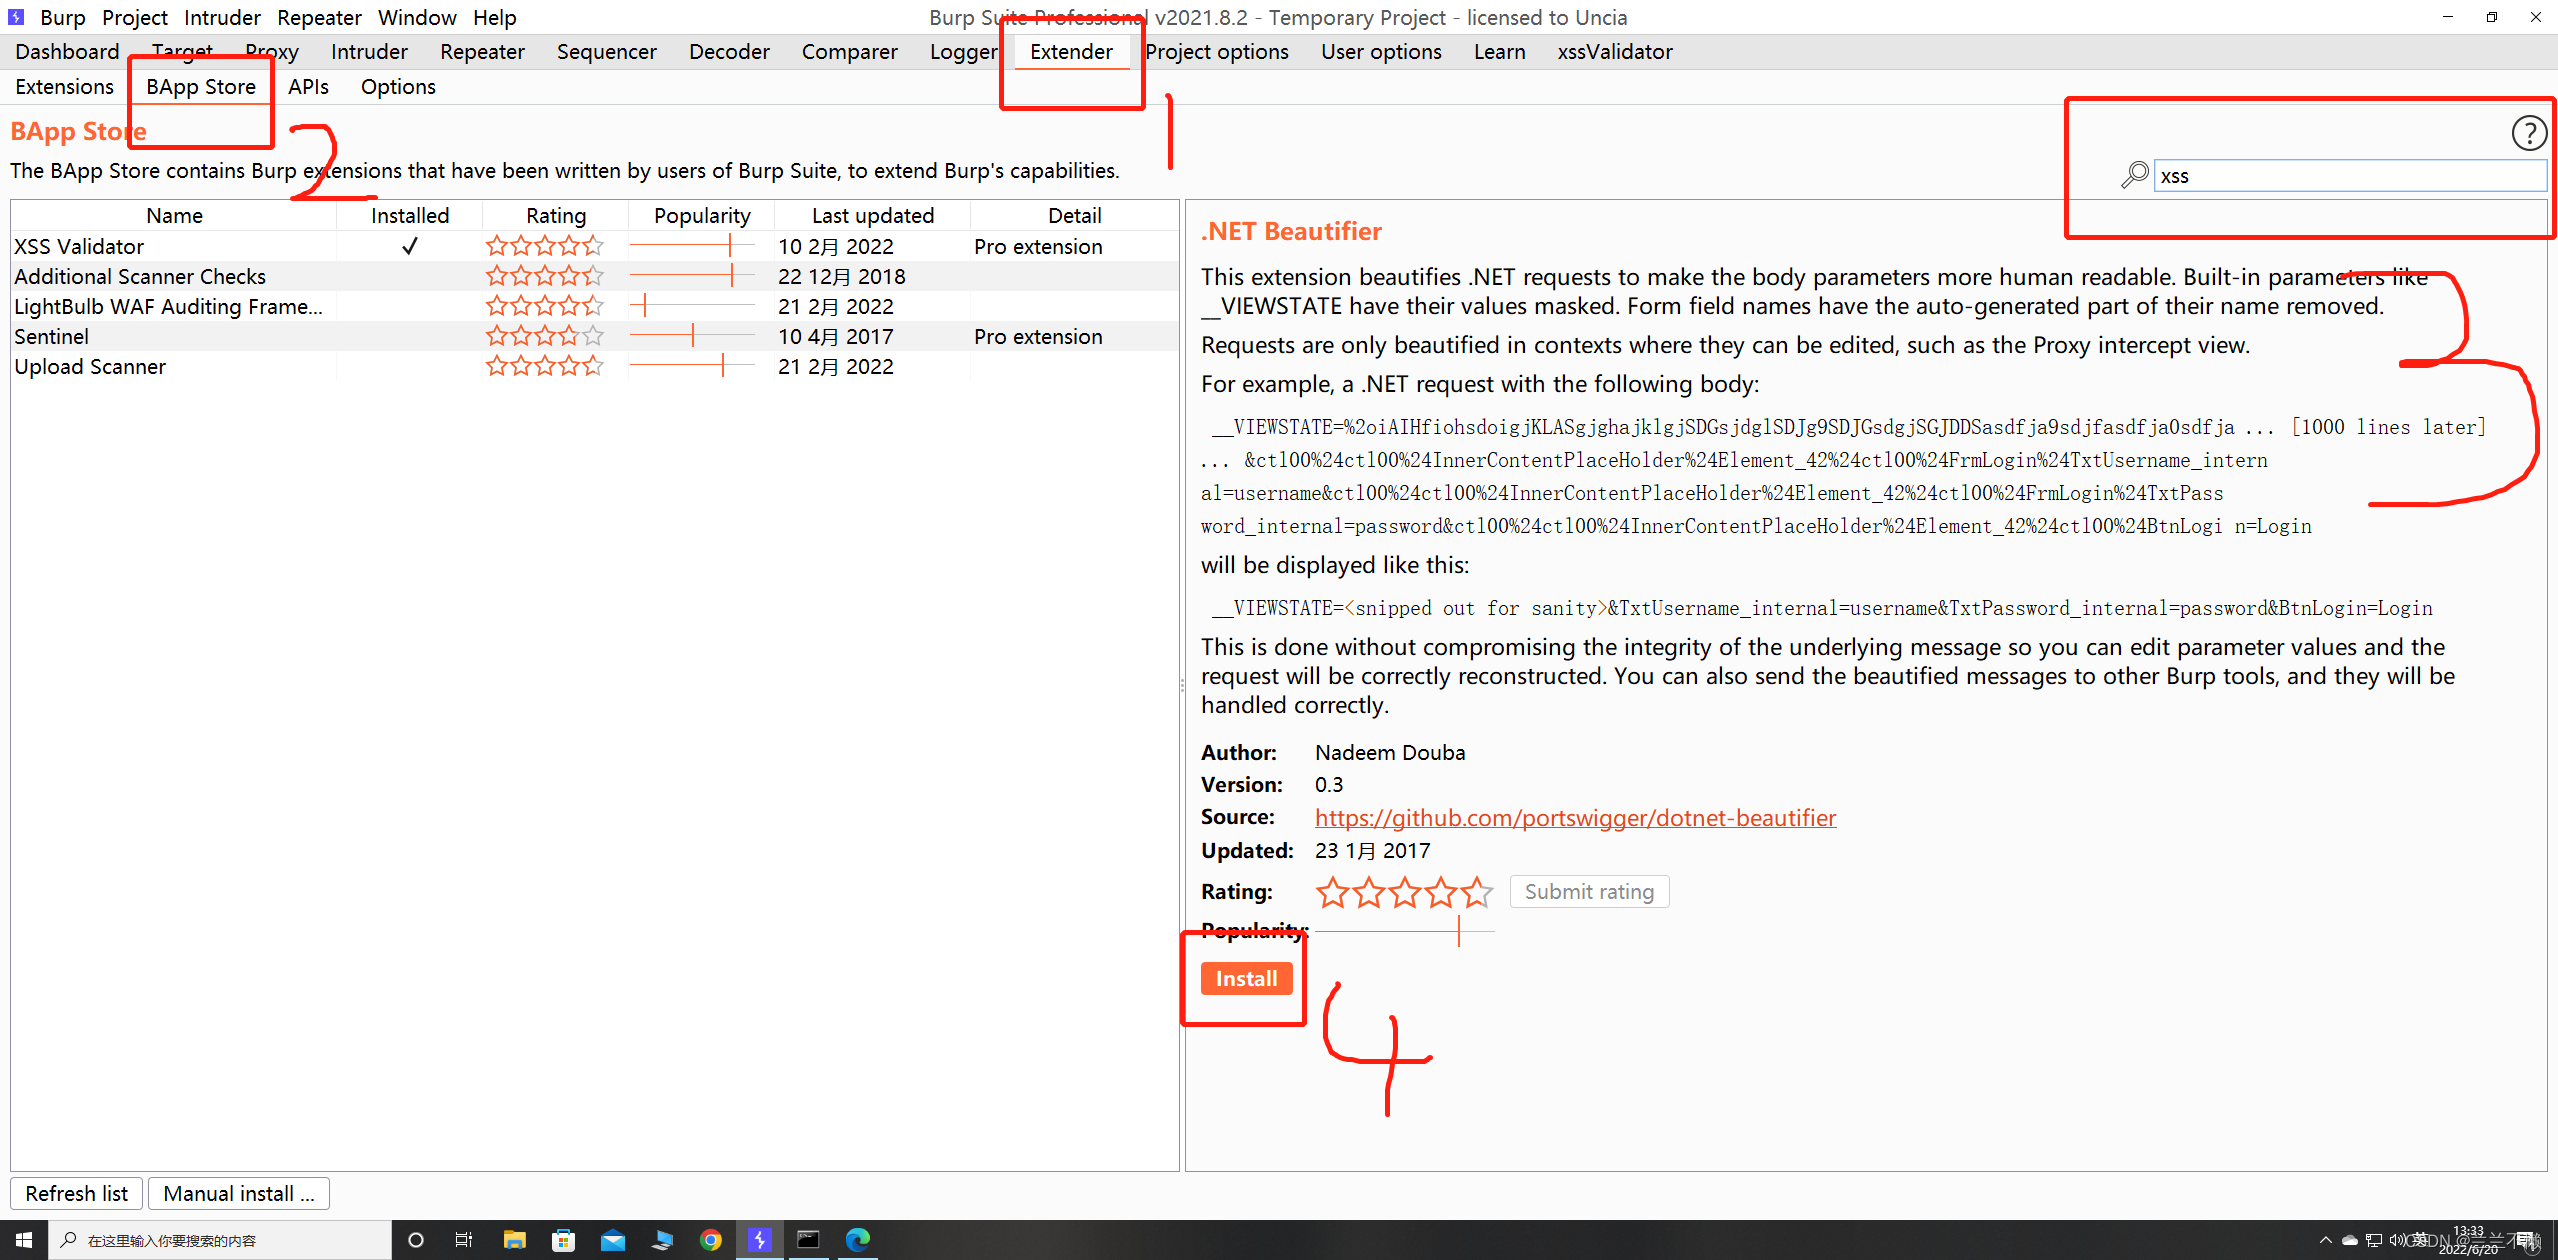Open the Window menu
This screenshot has height=1260, width=2558.
pyautogui.click(x=417, y=17)
